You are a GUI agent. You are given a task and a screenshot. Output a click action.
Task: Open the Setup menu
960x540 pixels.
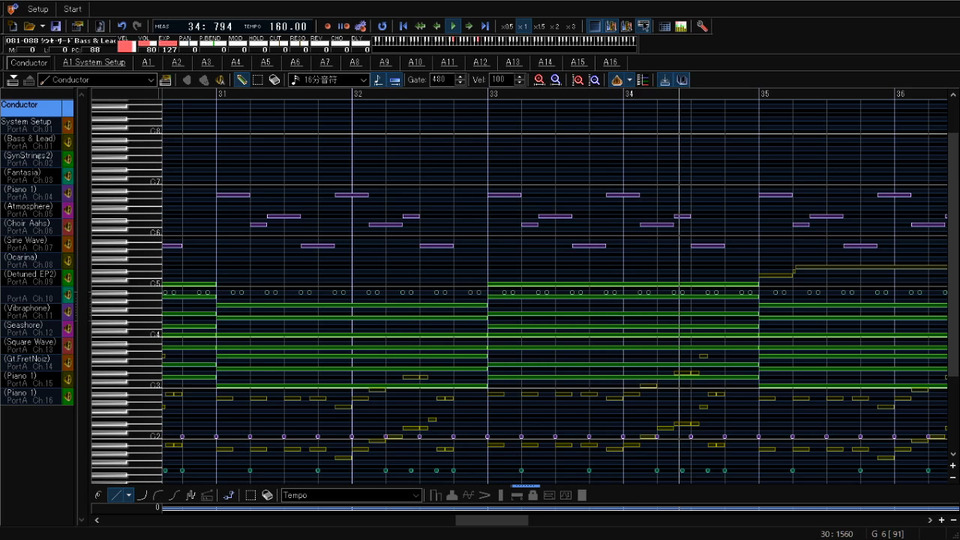click(x=37, y=9)
